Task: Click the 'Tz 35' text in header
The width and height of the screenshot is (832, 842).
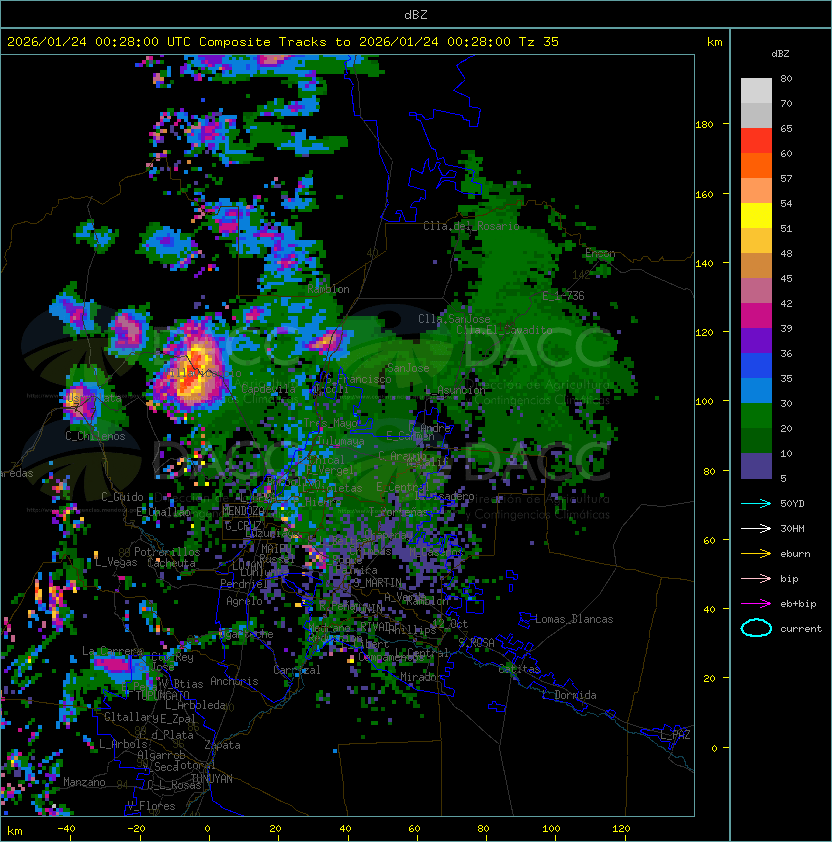Action: click(x=539, y=41)
